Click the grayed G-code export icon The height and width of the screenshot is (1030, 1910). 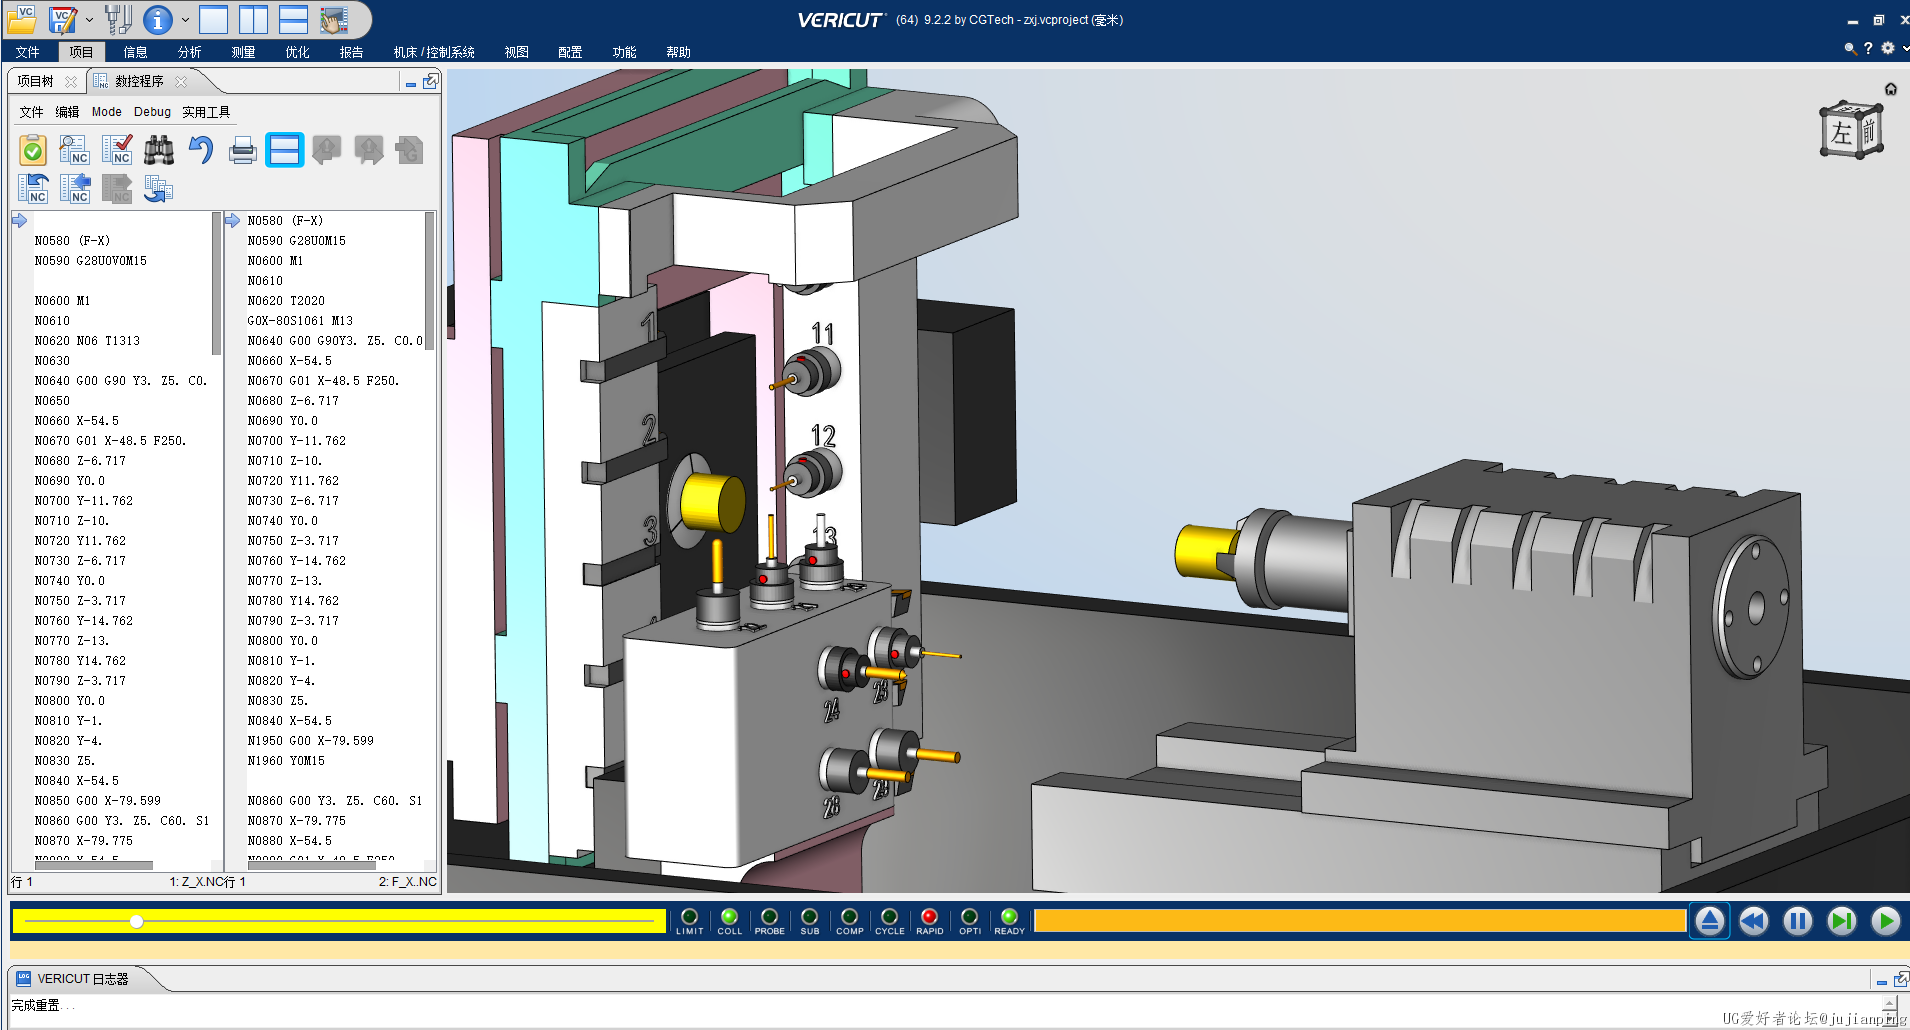click(x=409, y=150)
